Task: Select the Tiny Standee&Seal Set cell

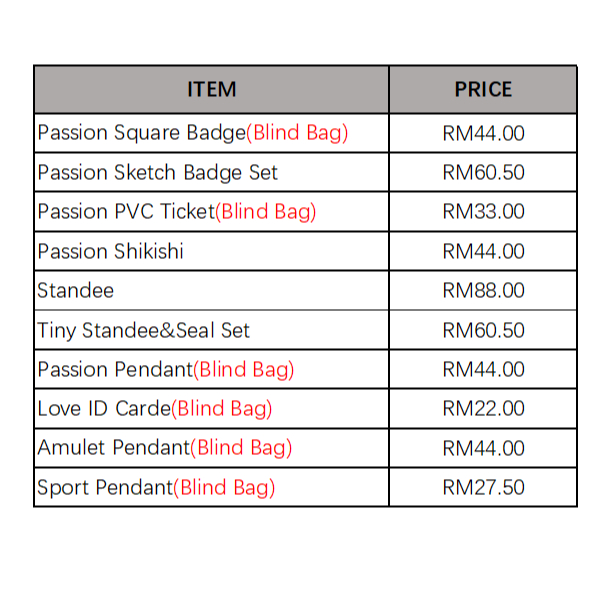Action: (x=144, y=330)
